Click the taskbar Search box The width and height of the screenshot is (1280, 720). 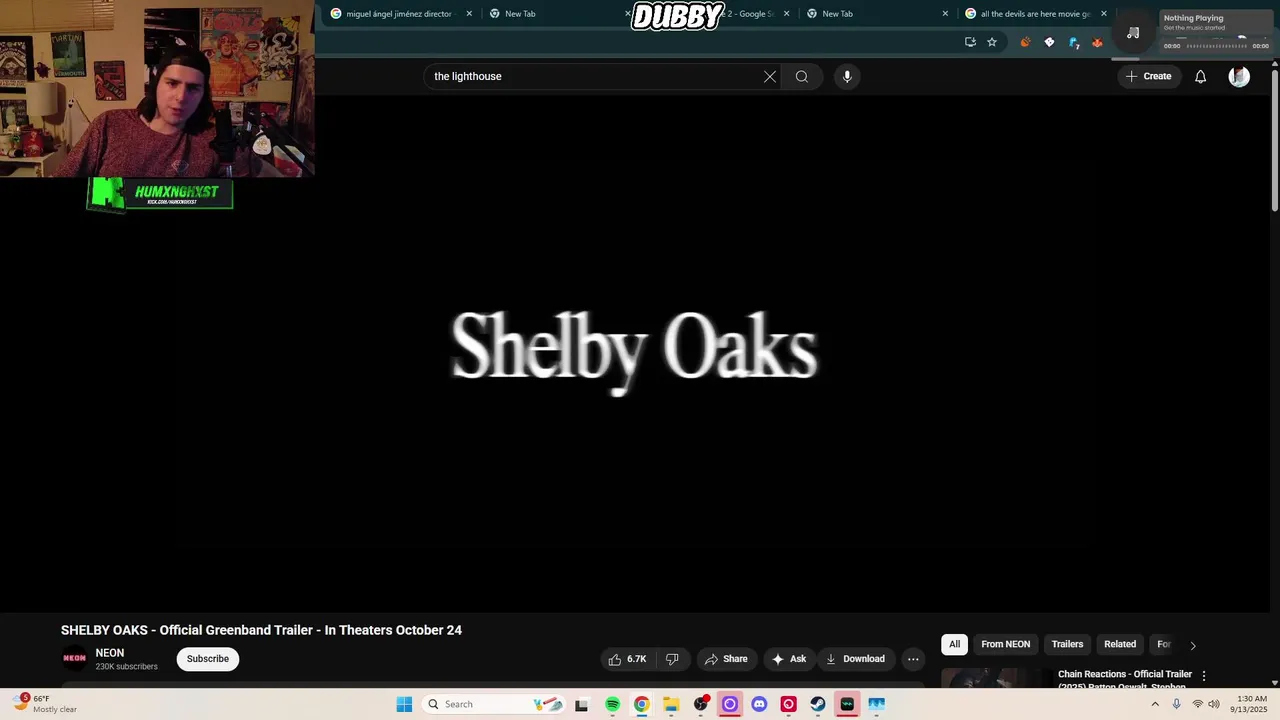tap(495, 704)
